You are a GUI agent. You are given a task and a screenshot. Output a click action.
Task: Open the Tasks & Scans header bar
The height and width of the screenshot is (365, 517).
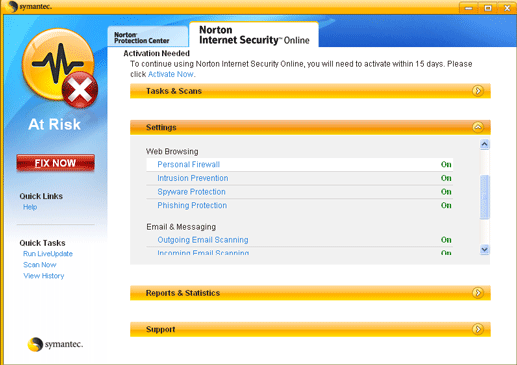(310, 91)
